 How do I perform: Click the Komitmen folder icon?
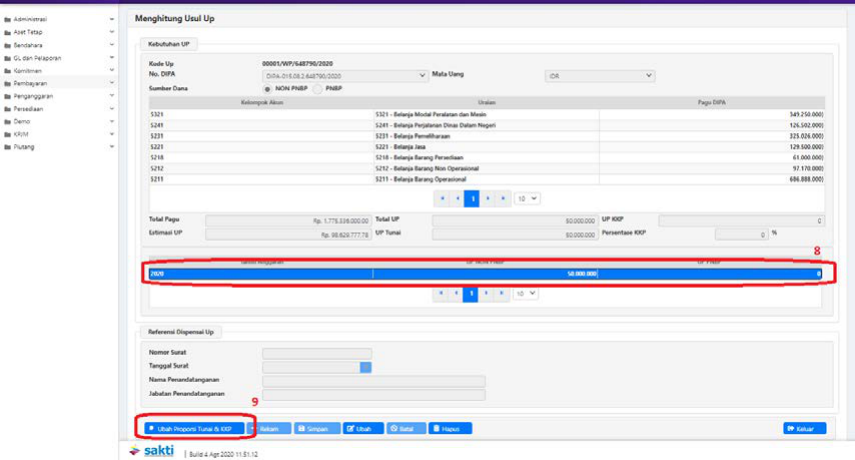[x=8, y=71]
